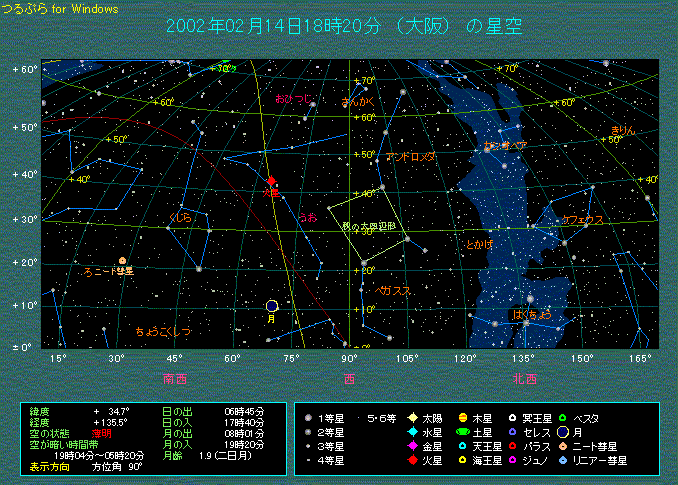Select the 土星 Saturn icon in the legend

coord(462,432)
